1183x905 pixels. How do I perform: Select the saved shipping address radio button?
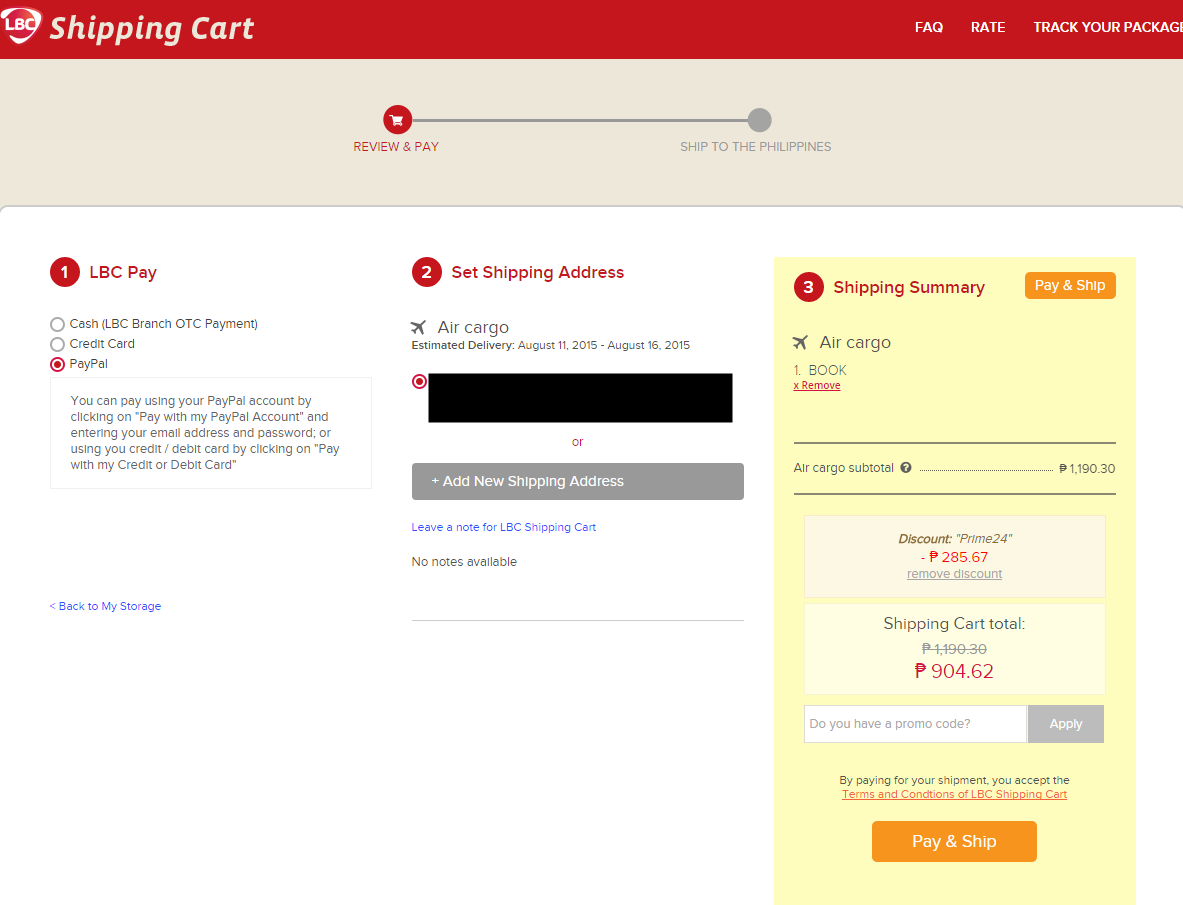pyautogui.click(x=419, y=382)
